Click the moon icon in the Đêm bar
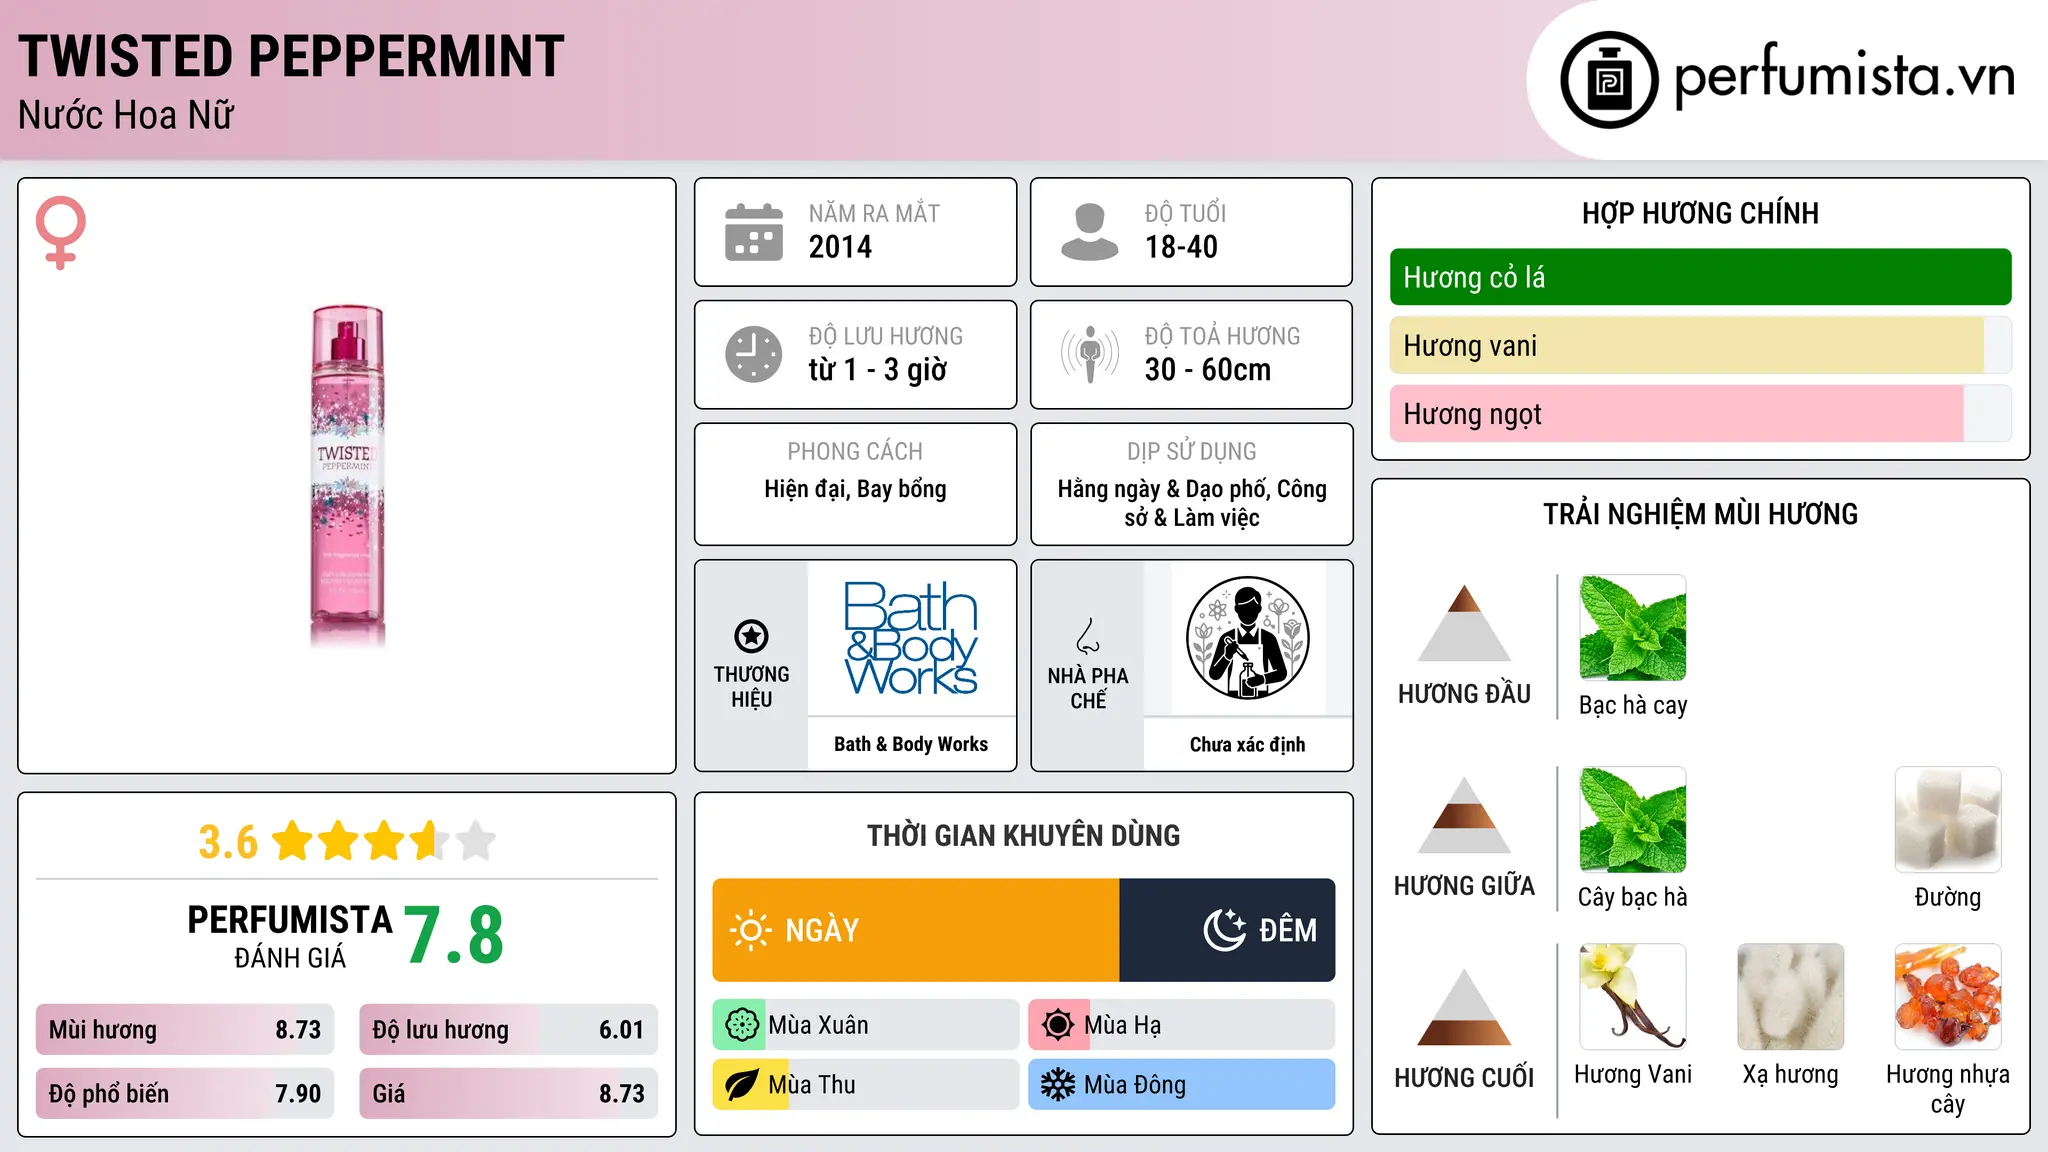 (1225, 930)
